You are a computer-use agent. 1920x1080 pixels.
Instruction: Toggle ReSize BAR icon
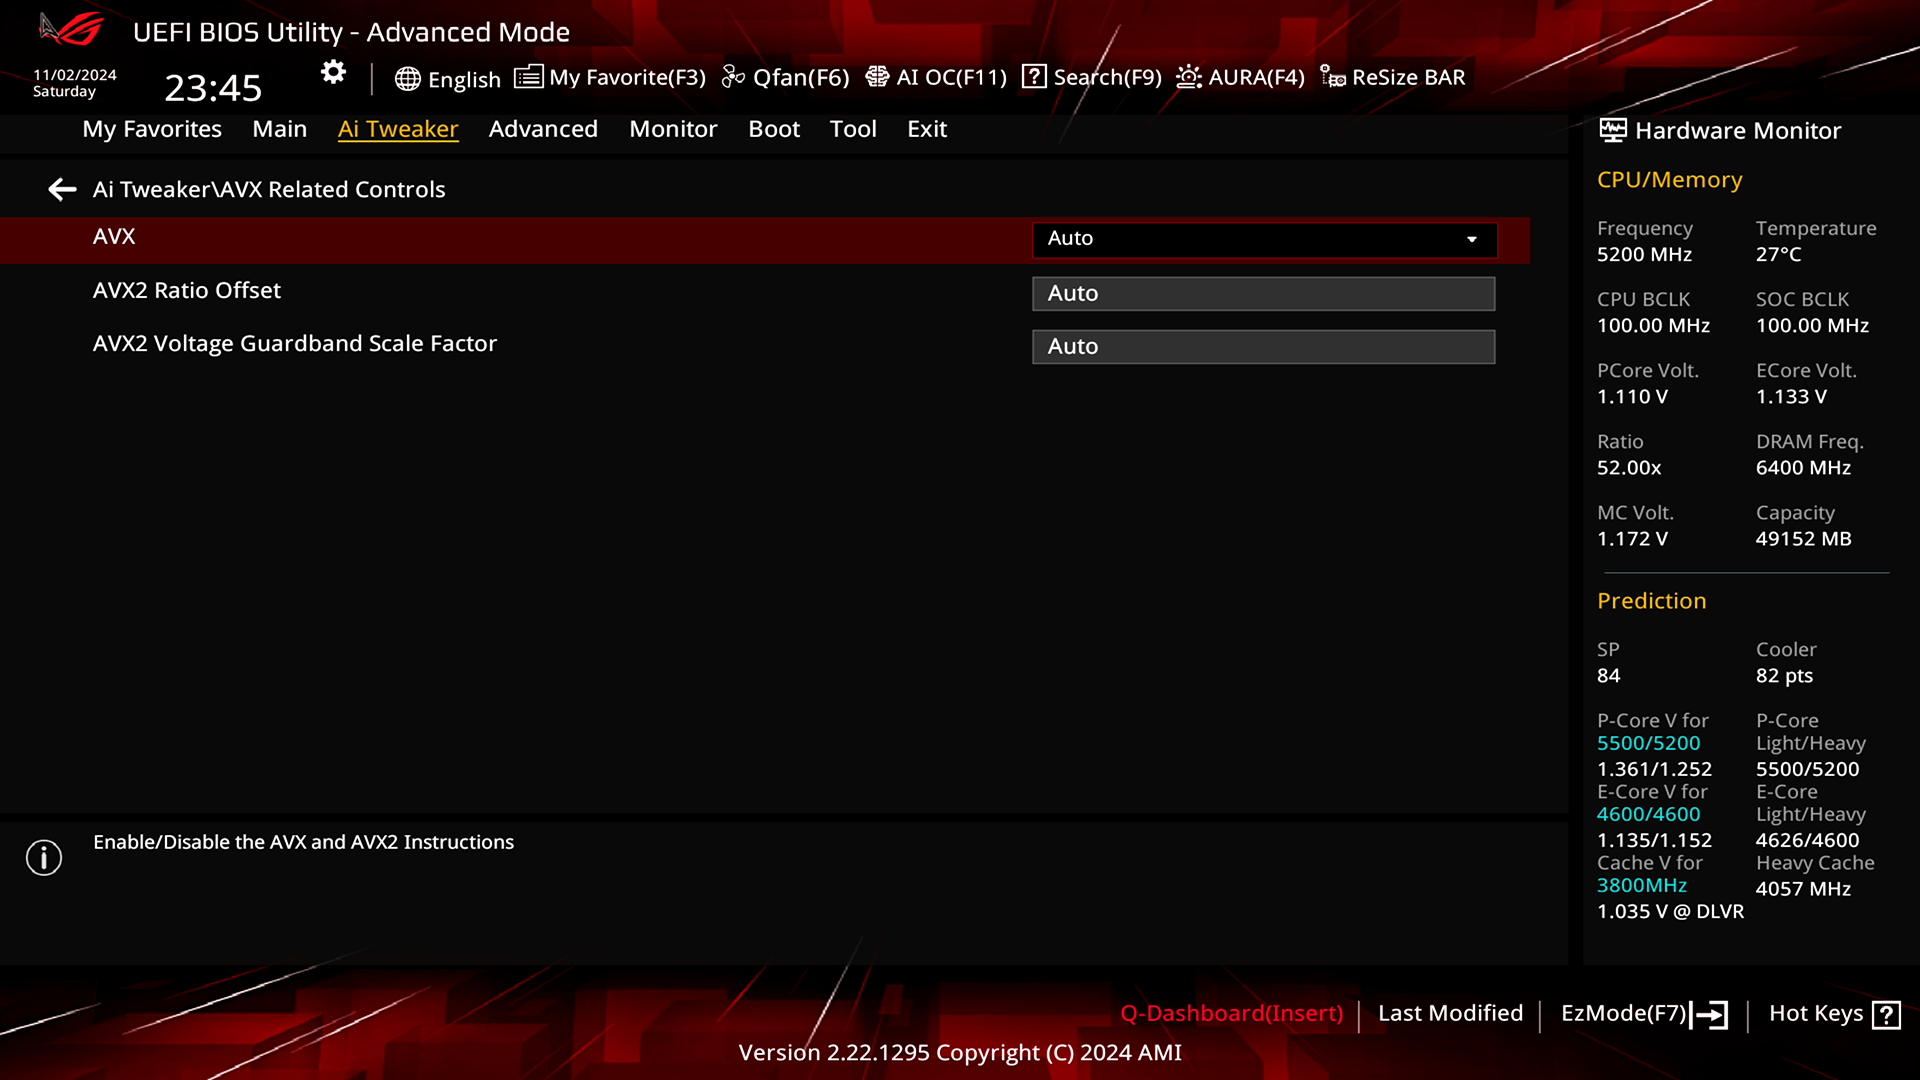click(x=1332, y=77)
